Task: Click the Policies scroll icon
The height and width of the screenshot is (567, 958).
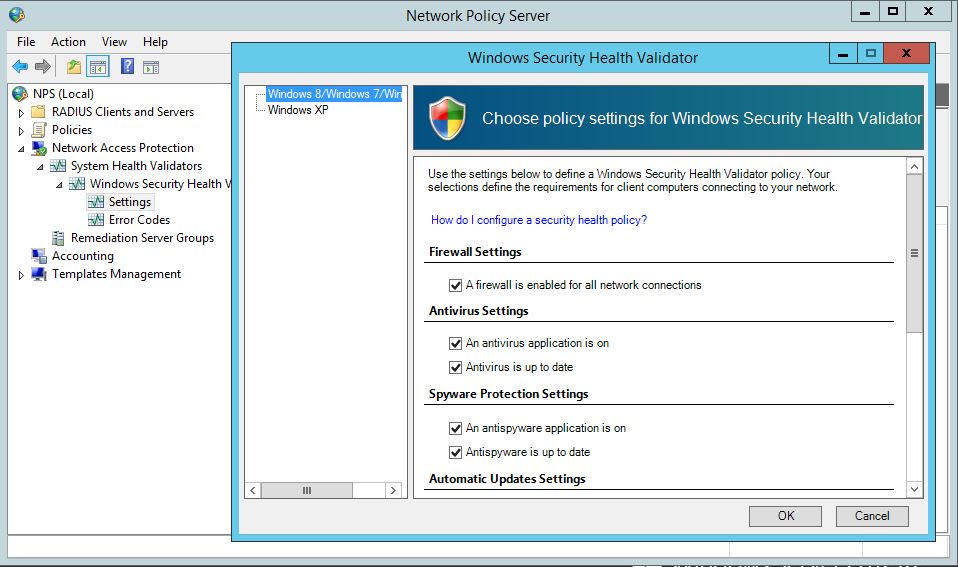Action: pyautogui.click(x=38, y=130)
